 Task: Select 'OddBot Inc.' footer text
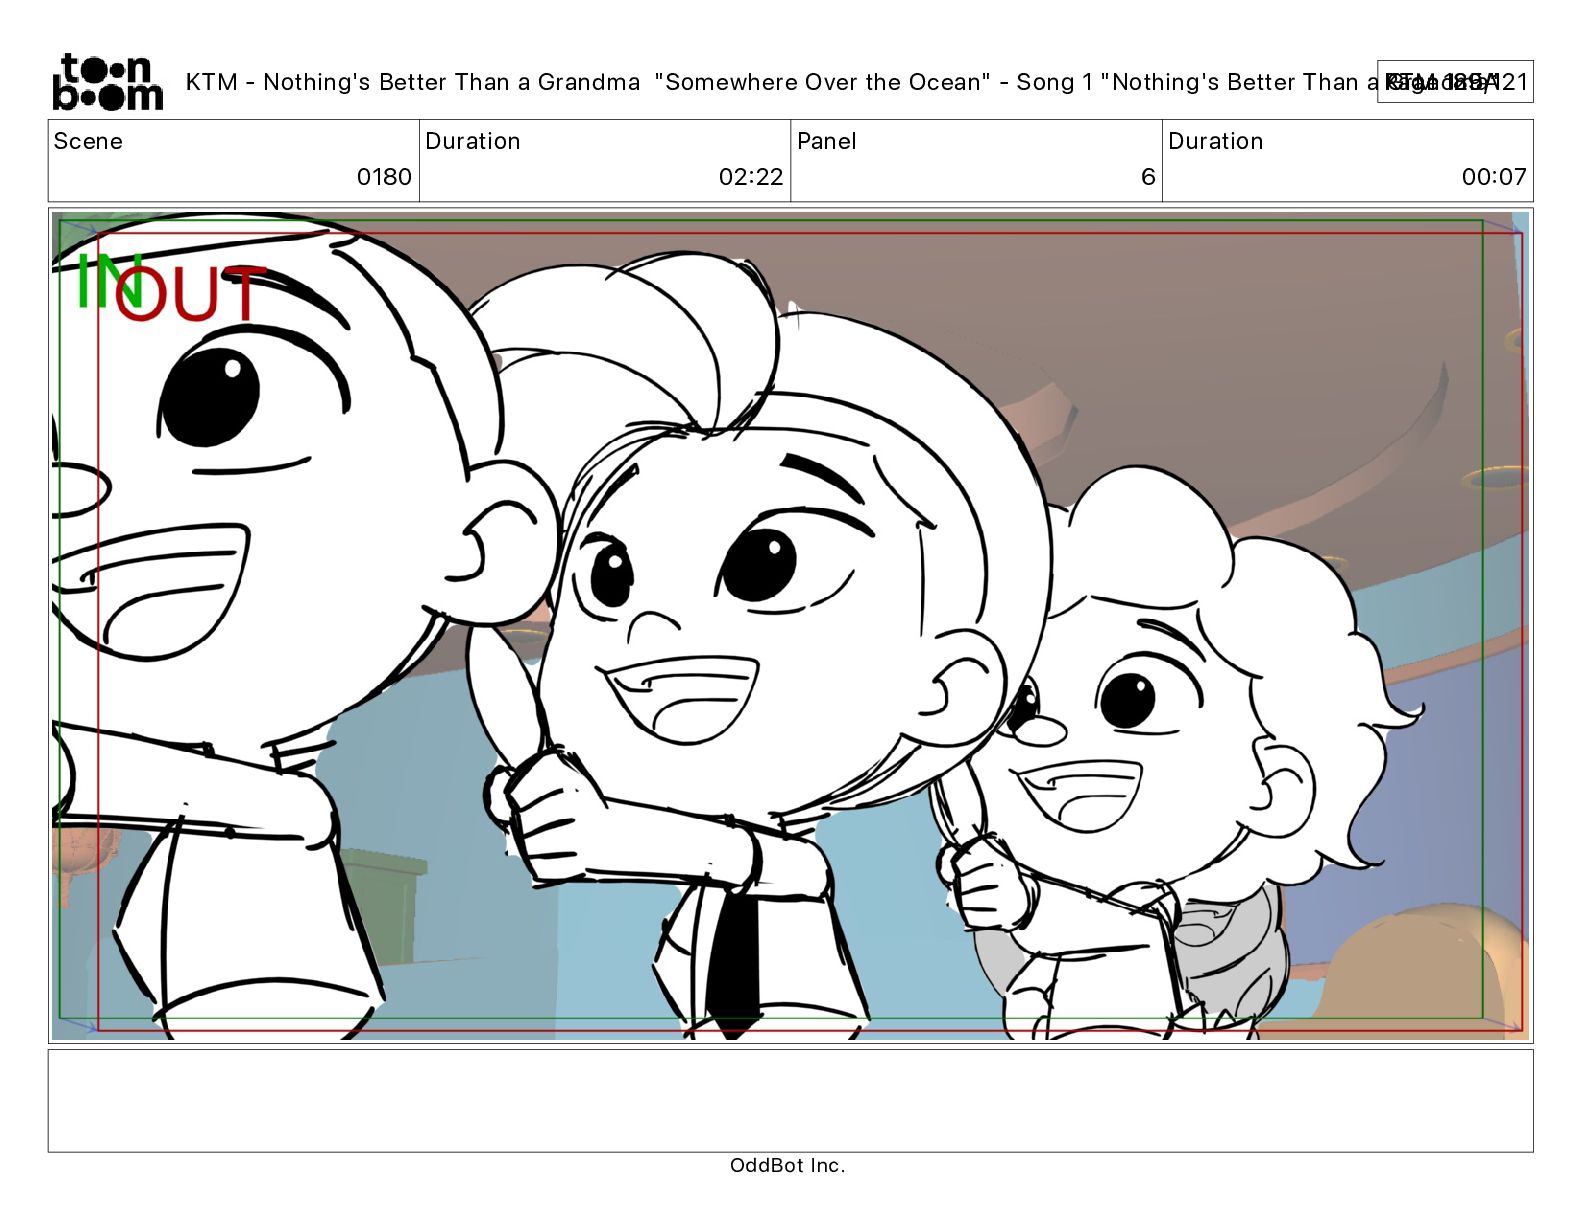(788, 1165)
